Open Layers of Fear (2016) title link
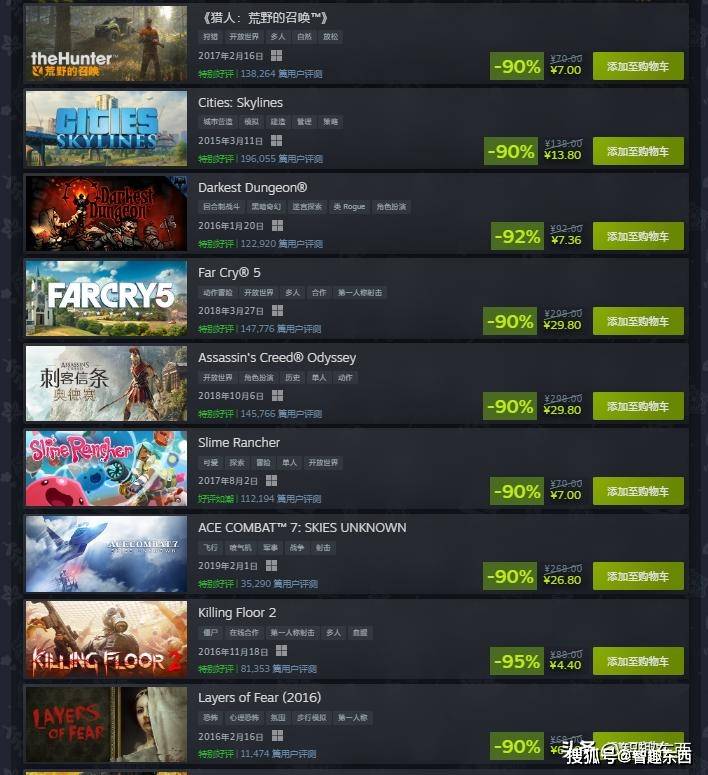Viewport: 708px width, 775px height. (x=260, y=698)
